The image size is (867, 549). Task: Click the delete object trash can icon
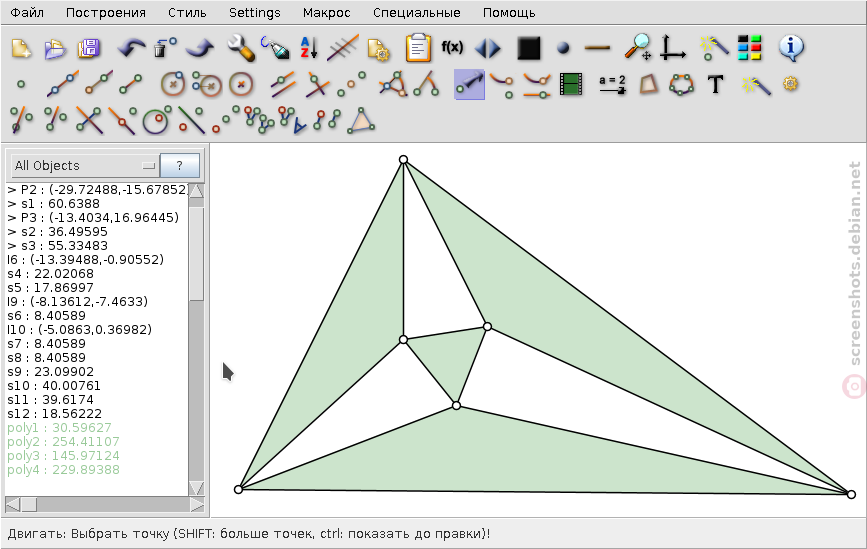pos(164,49)
